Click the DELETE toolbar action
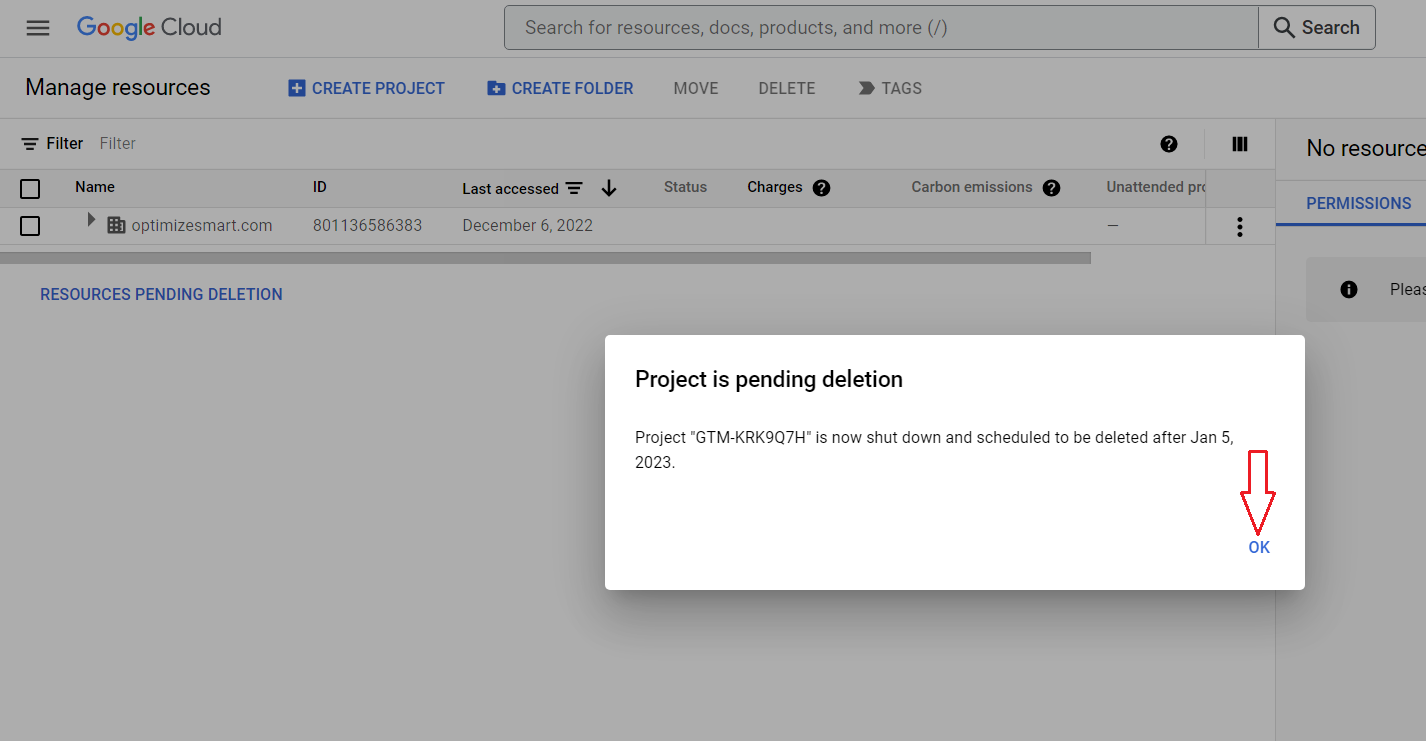The height and width of the screenshot is (741, 1426). (787, 88)
